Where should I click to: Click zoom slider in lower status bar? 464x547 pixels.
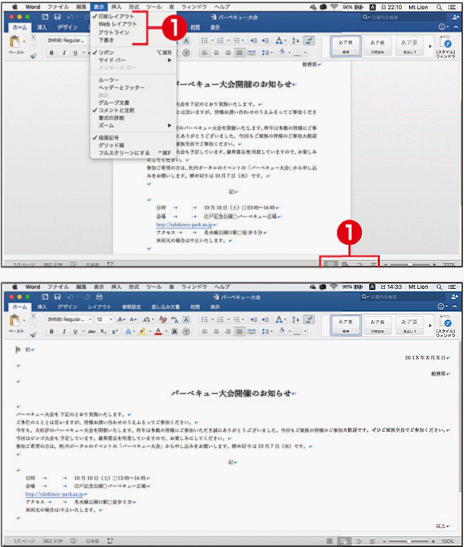point(409,541)
